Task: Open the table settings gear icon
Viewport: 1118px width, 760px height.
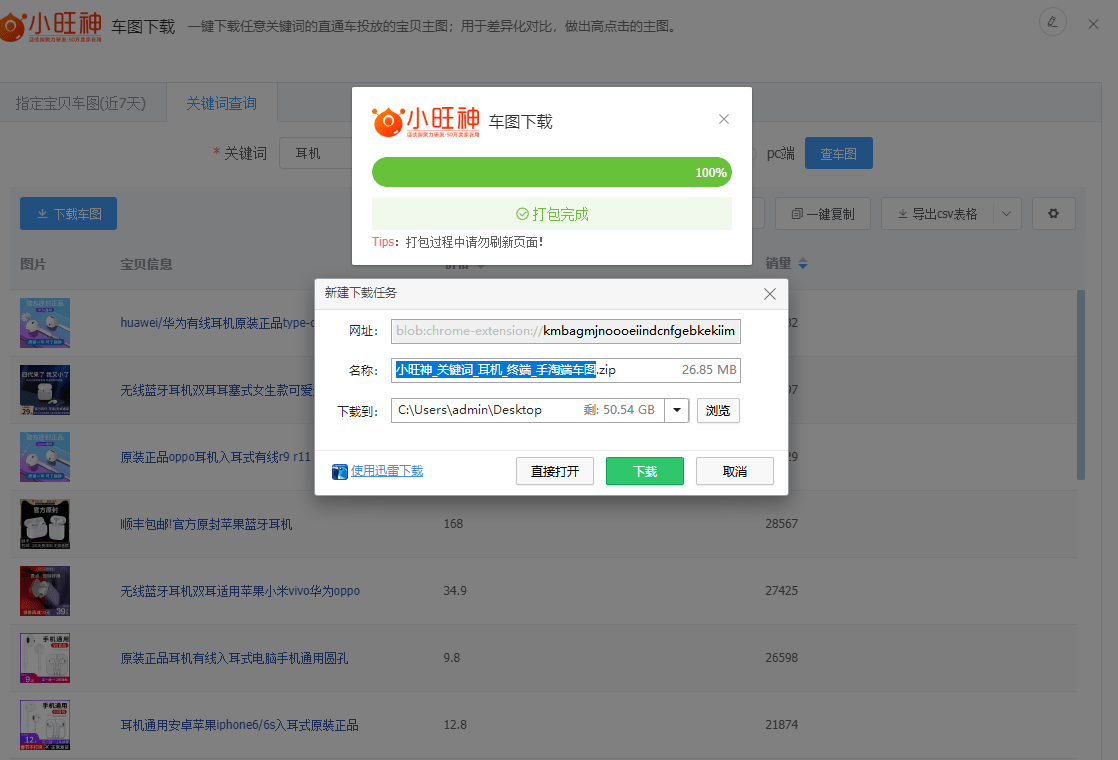Action: pyautogui.click(x=1053, y=214)
